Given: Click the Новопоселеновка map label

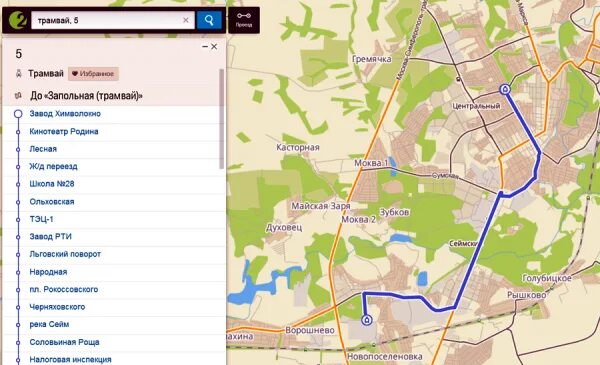Looking at the screenshot, I should (x=385, y=357).
